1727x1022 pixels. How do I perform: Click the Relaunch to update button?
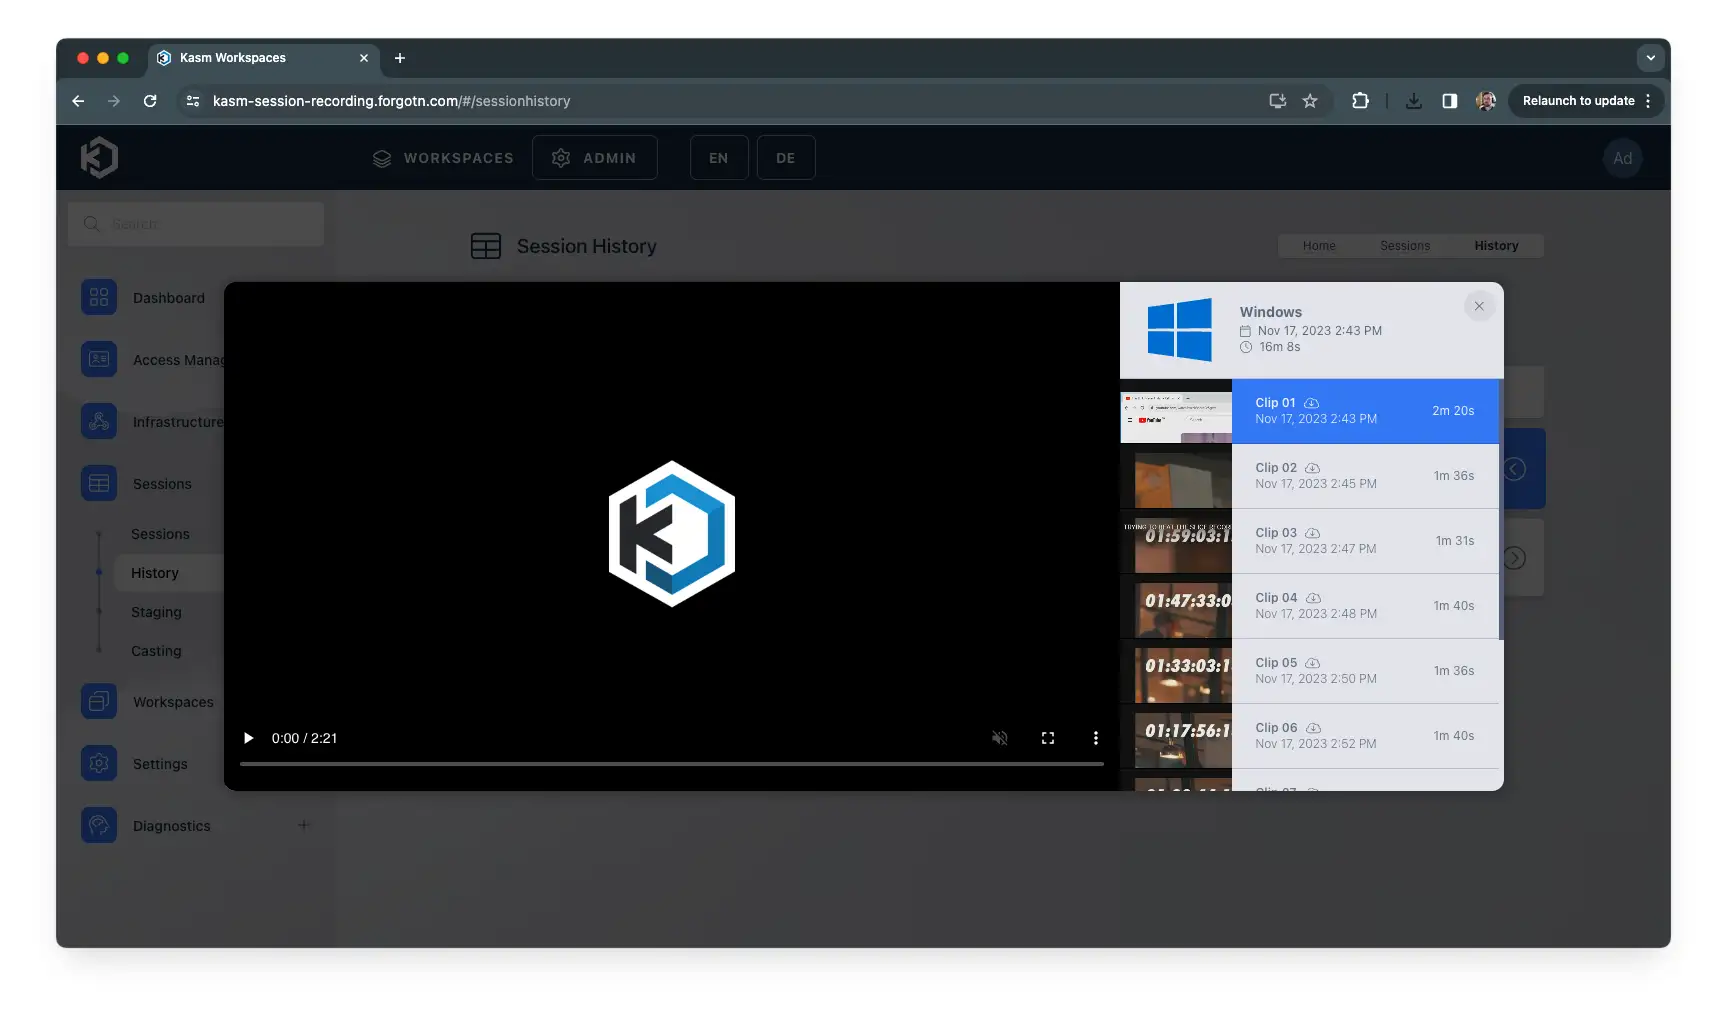click(1577, 101)
